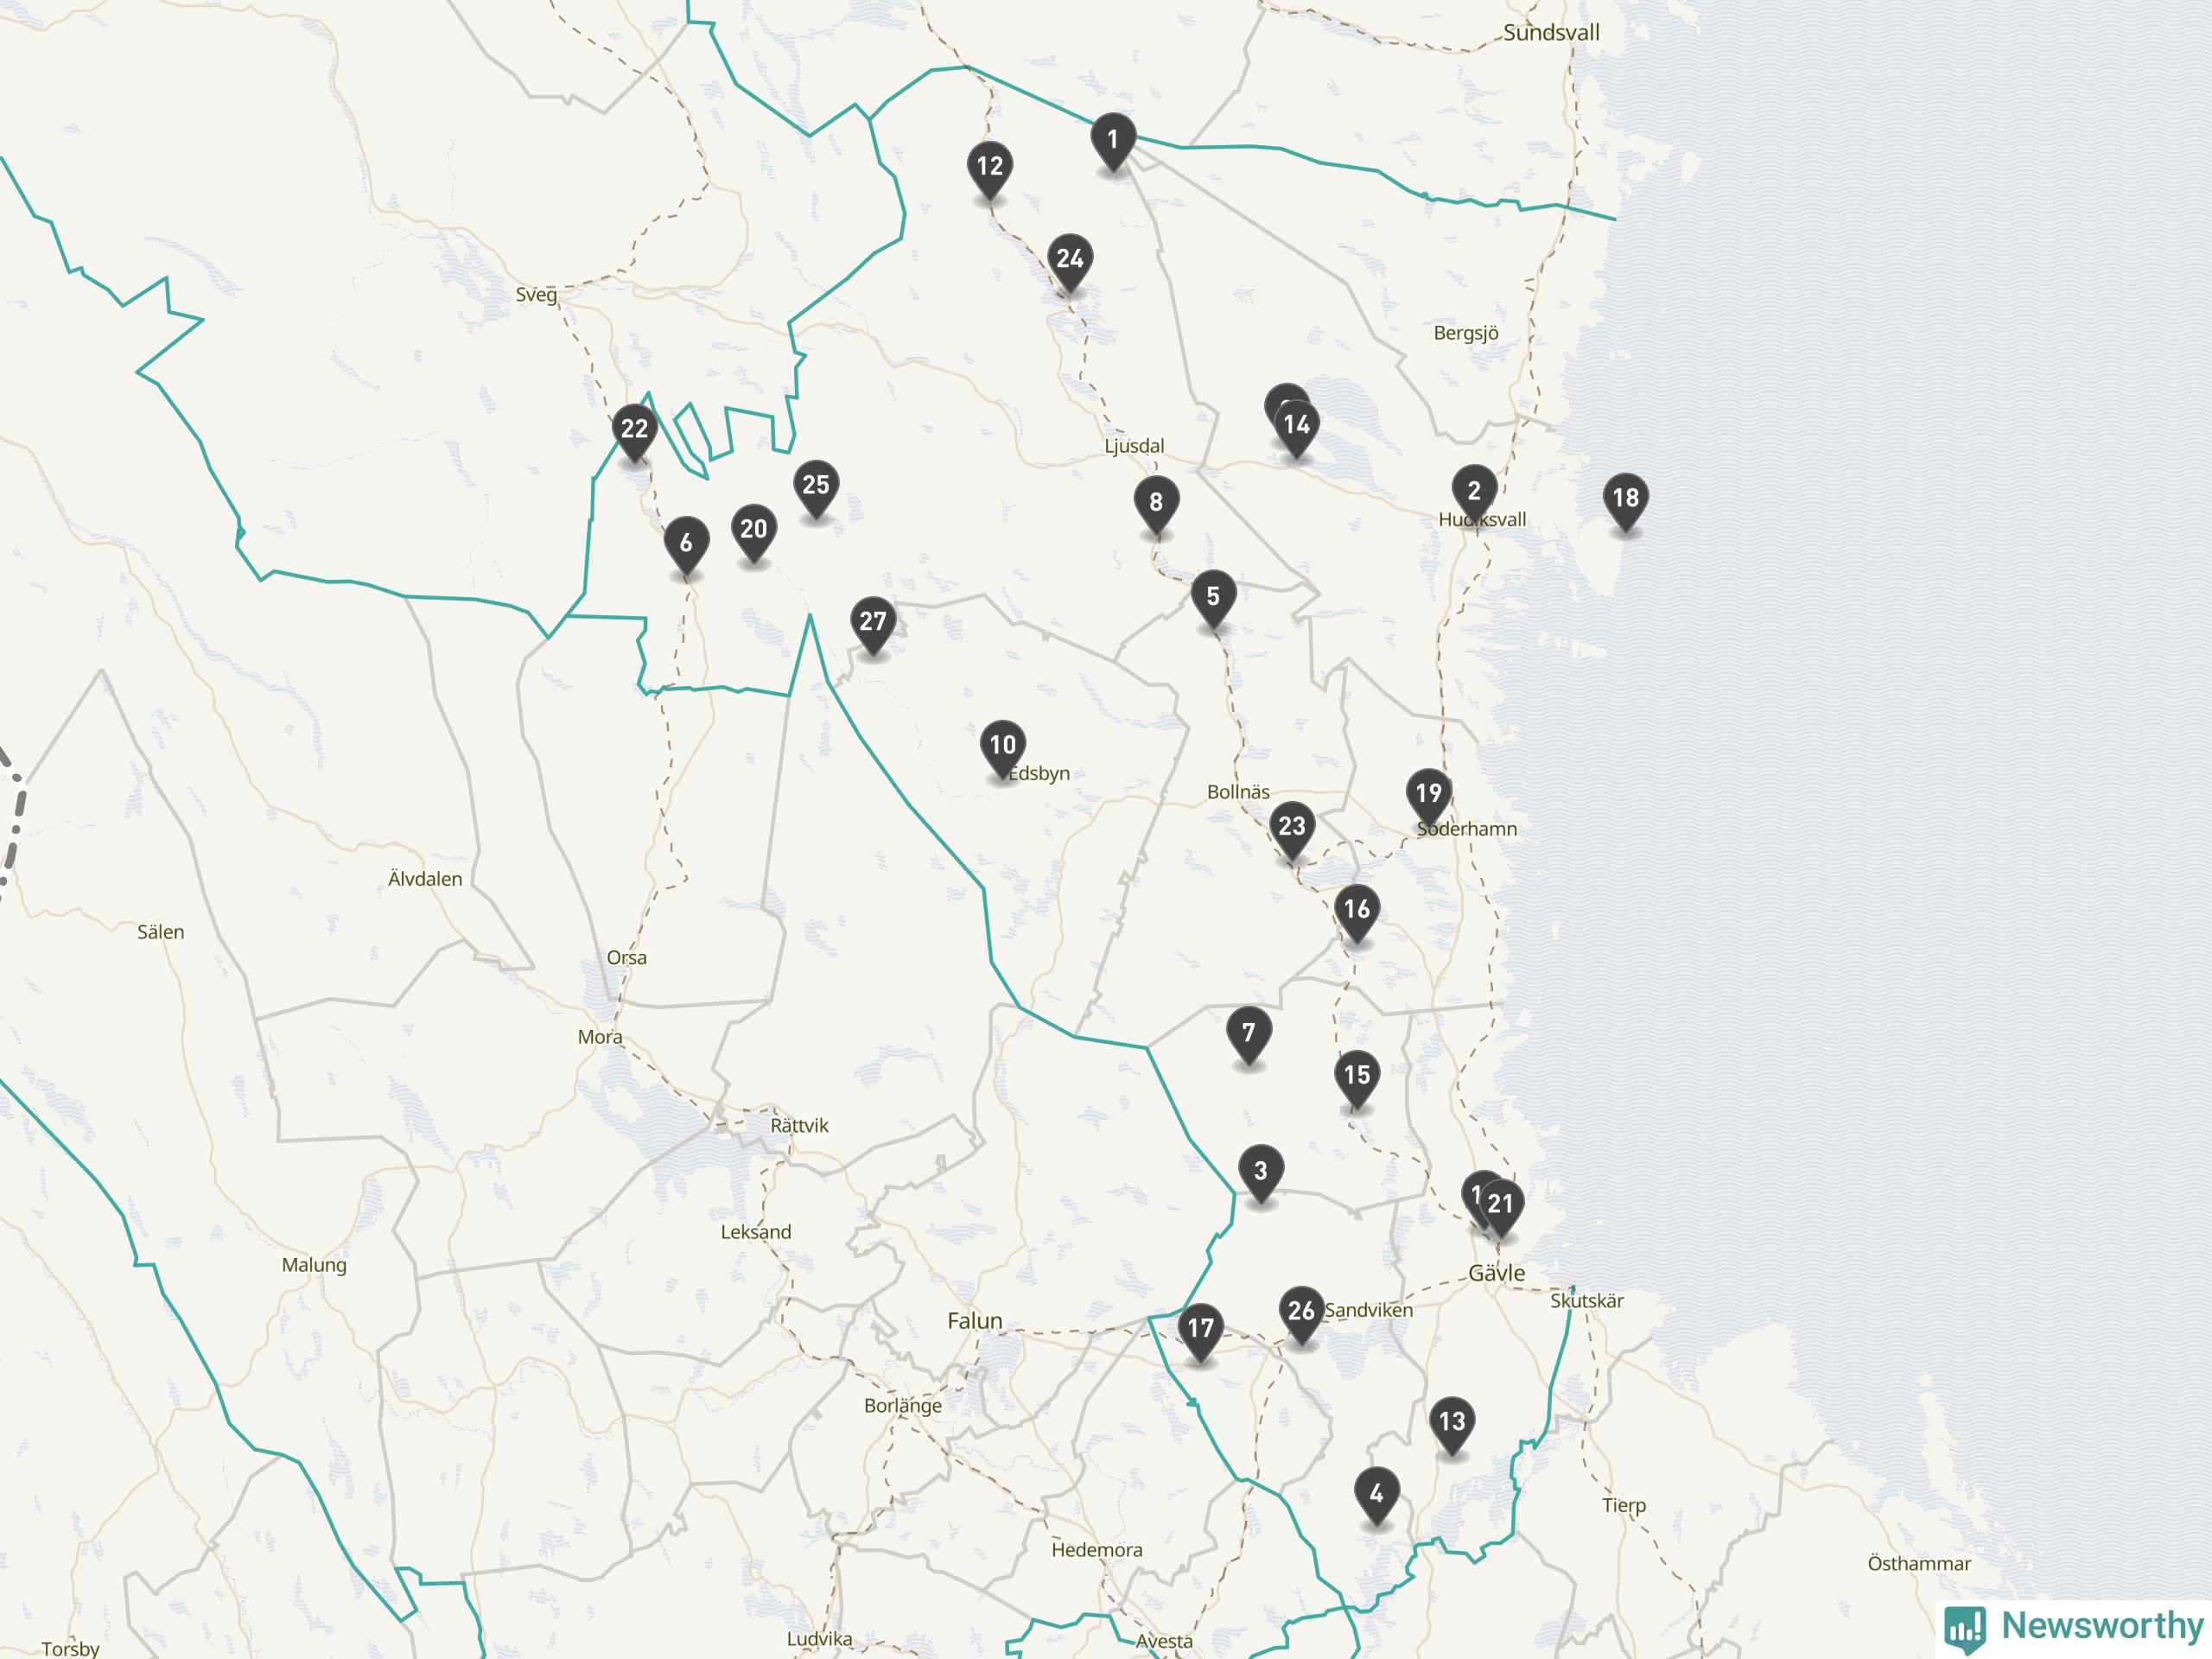Click marker 14 near Ljusdal
This screenshot has width=2212, height=1659.
tap(1297, 426)
